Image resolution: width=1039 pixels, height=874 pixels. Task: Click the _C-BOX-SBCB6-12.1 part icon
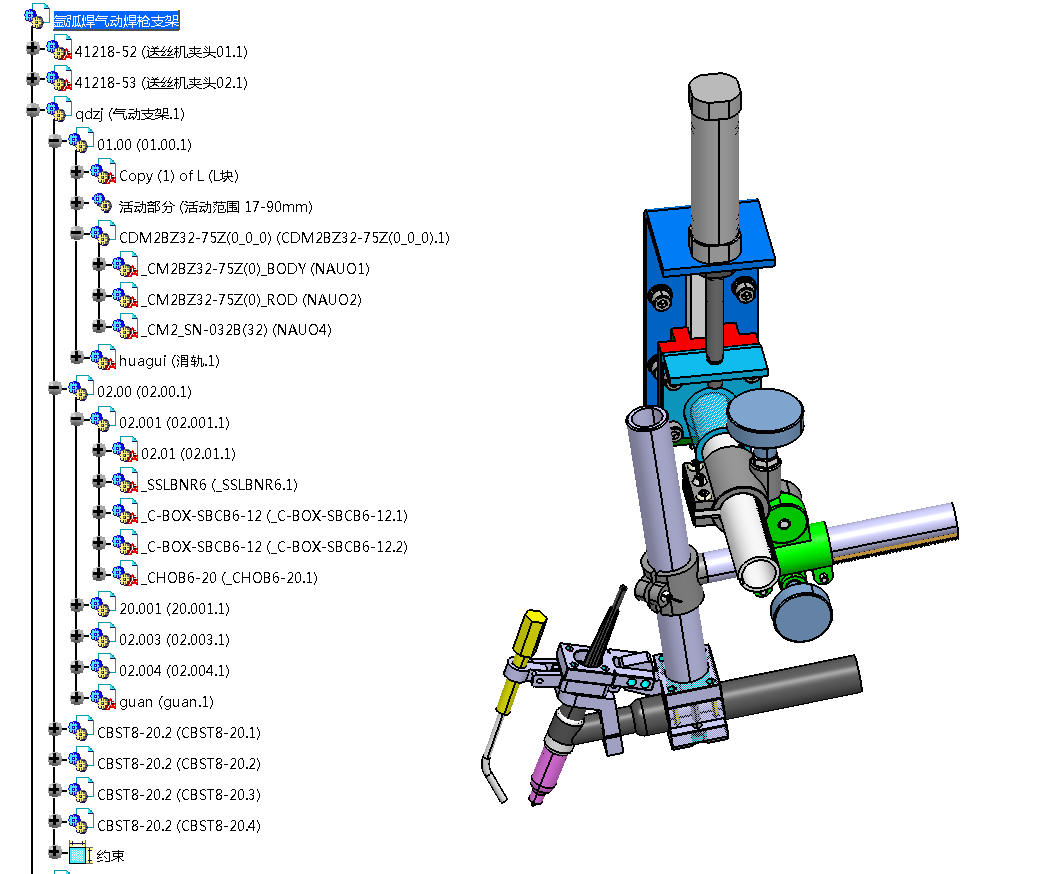point(125,512)
